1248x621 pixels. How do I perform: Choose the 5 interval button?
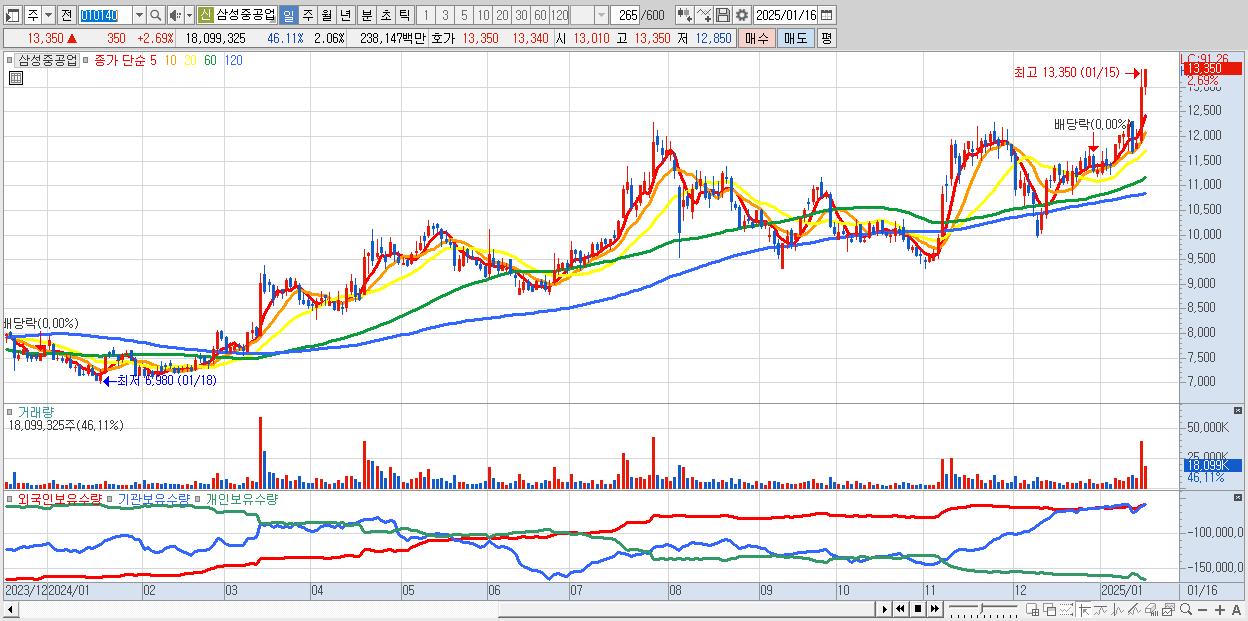click(x=464, y=15)
